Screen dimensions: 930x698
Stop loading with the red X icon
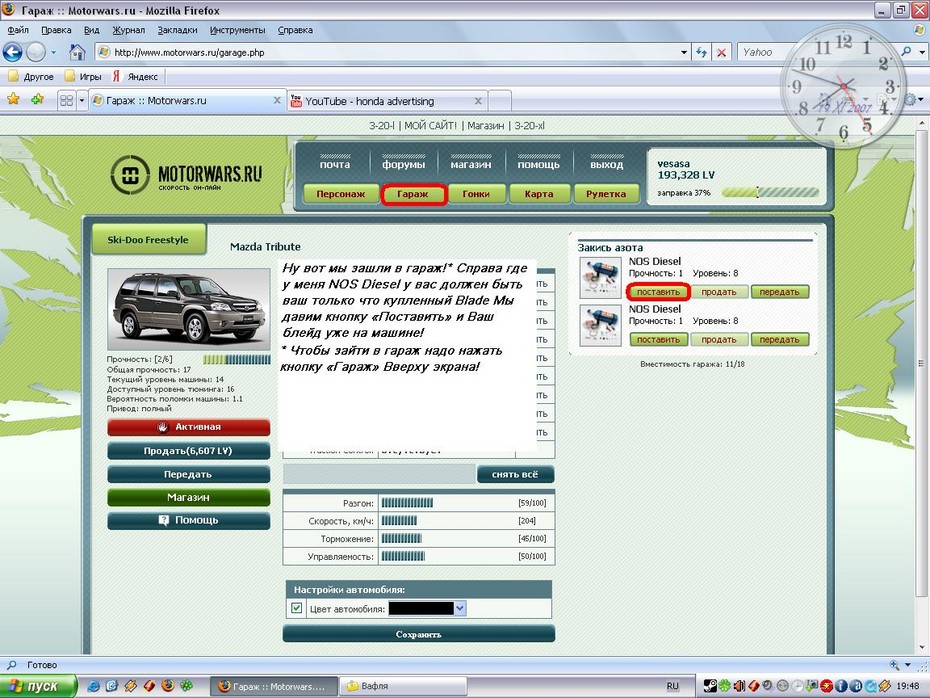point(721,52)
